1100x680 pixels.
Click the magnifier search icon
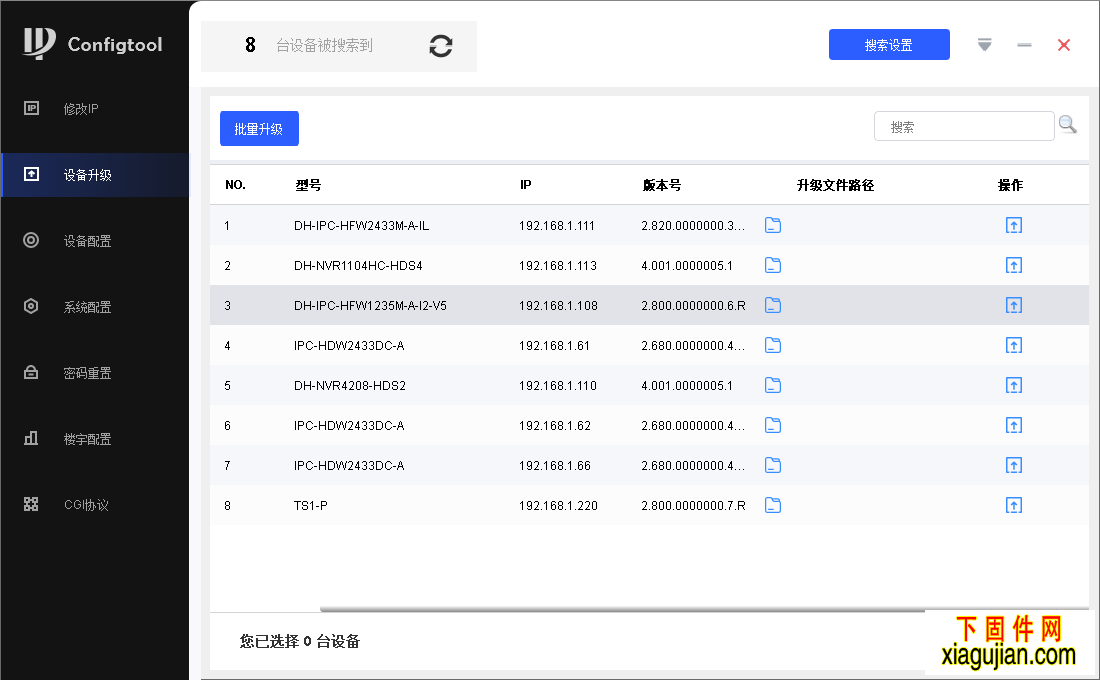tap(1068, 125)
